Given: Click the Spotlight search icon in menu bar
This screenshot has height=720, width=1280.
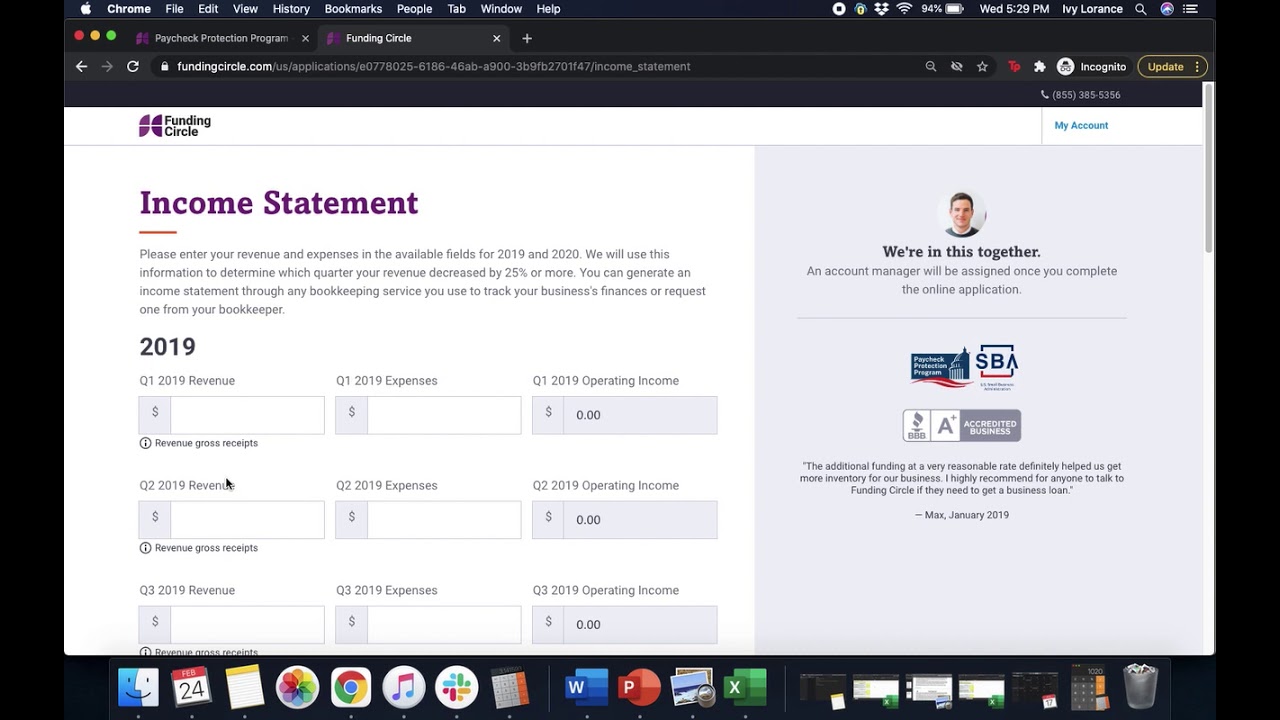Looking at the screenshot, I should click(1141, 9).
